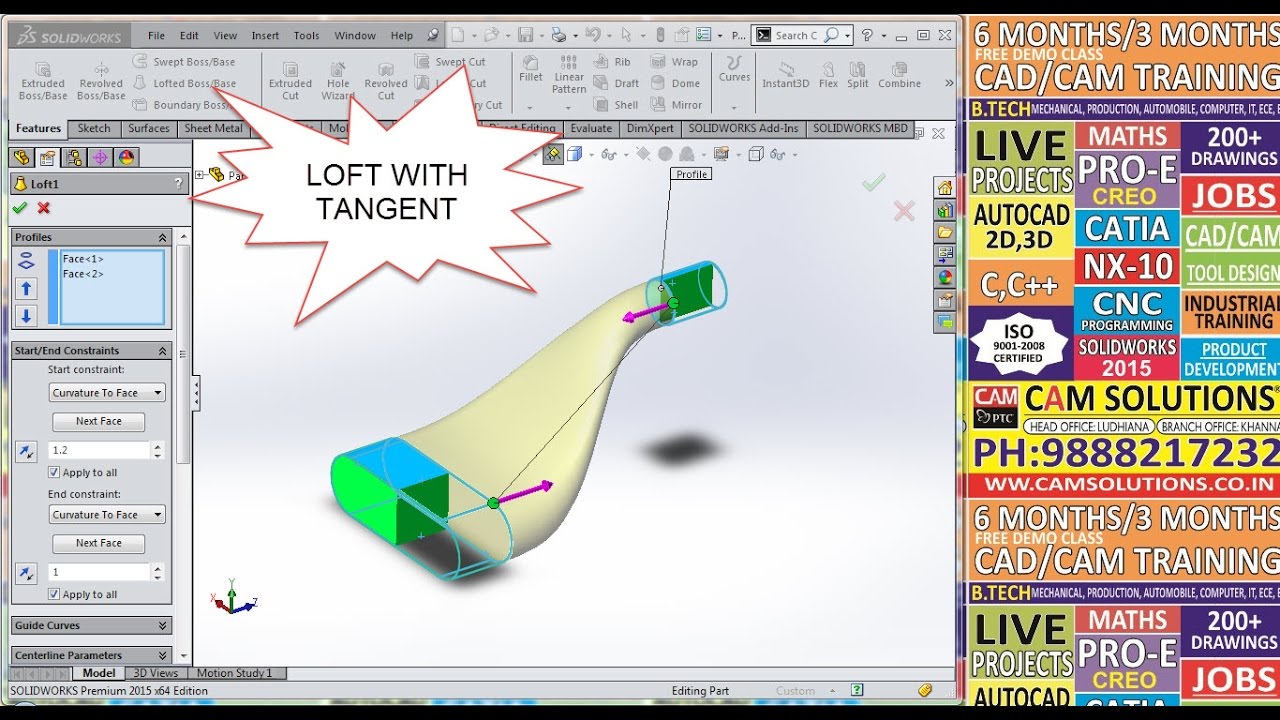Collapse the Start/End Constraints section
The width and height of the screenshot is (1280, 720).
pos(162,351)
